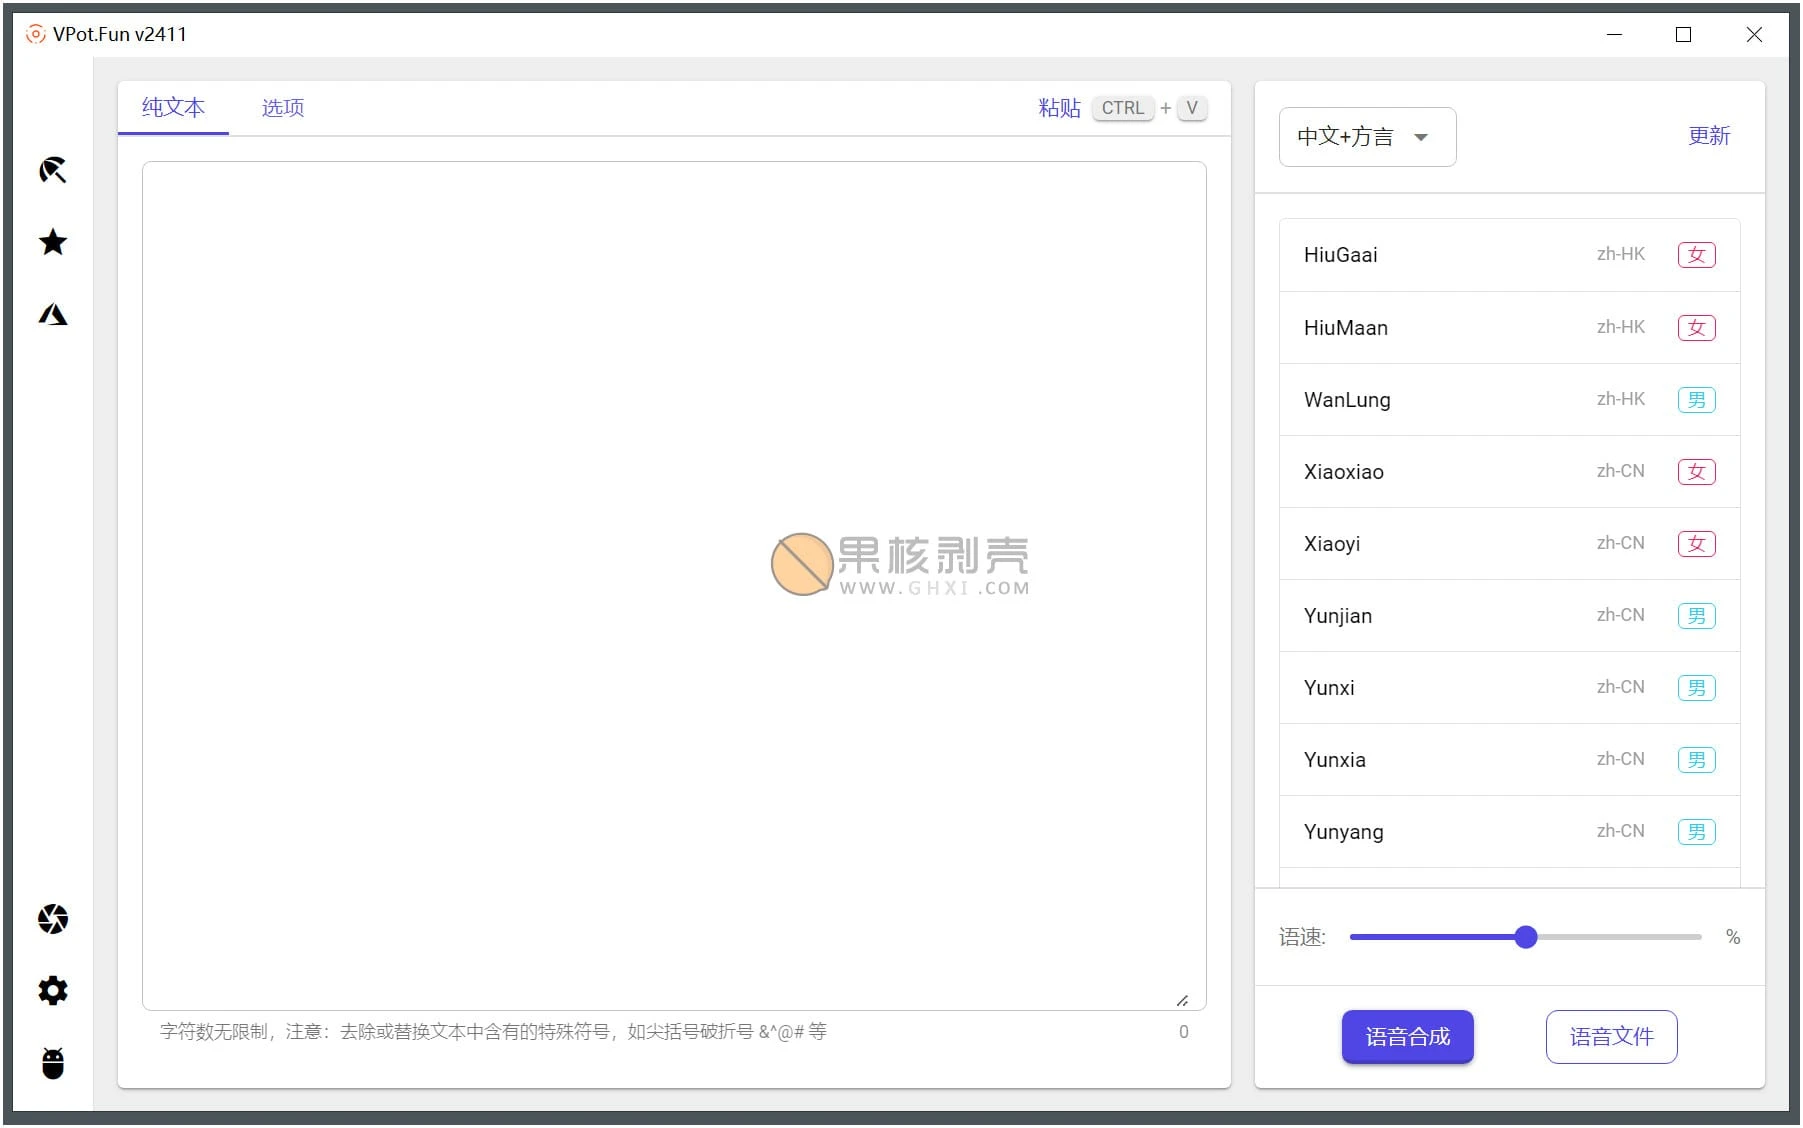The width and height of the screenshot is (1803, 1128).
Task: Toggle the 女 gender badge for HiuGaai
Action: coord(1695,255)
